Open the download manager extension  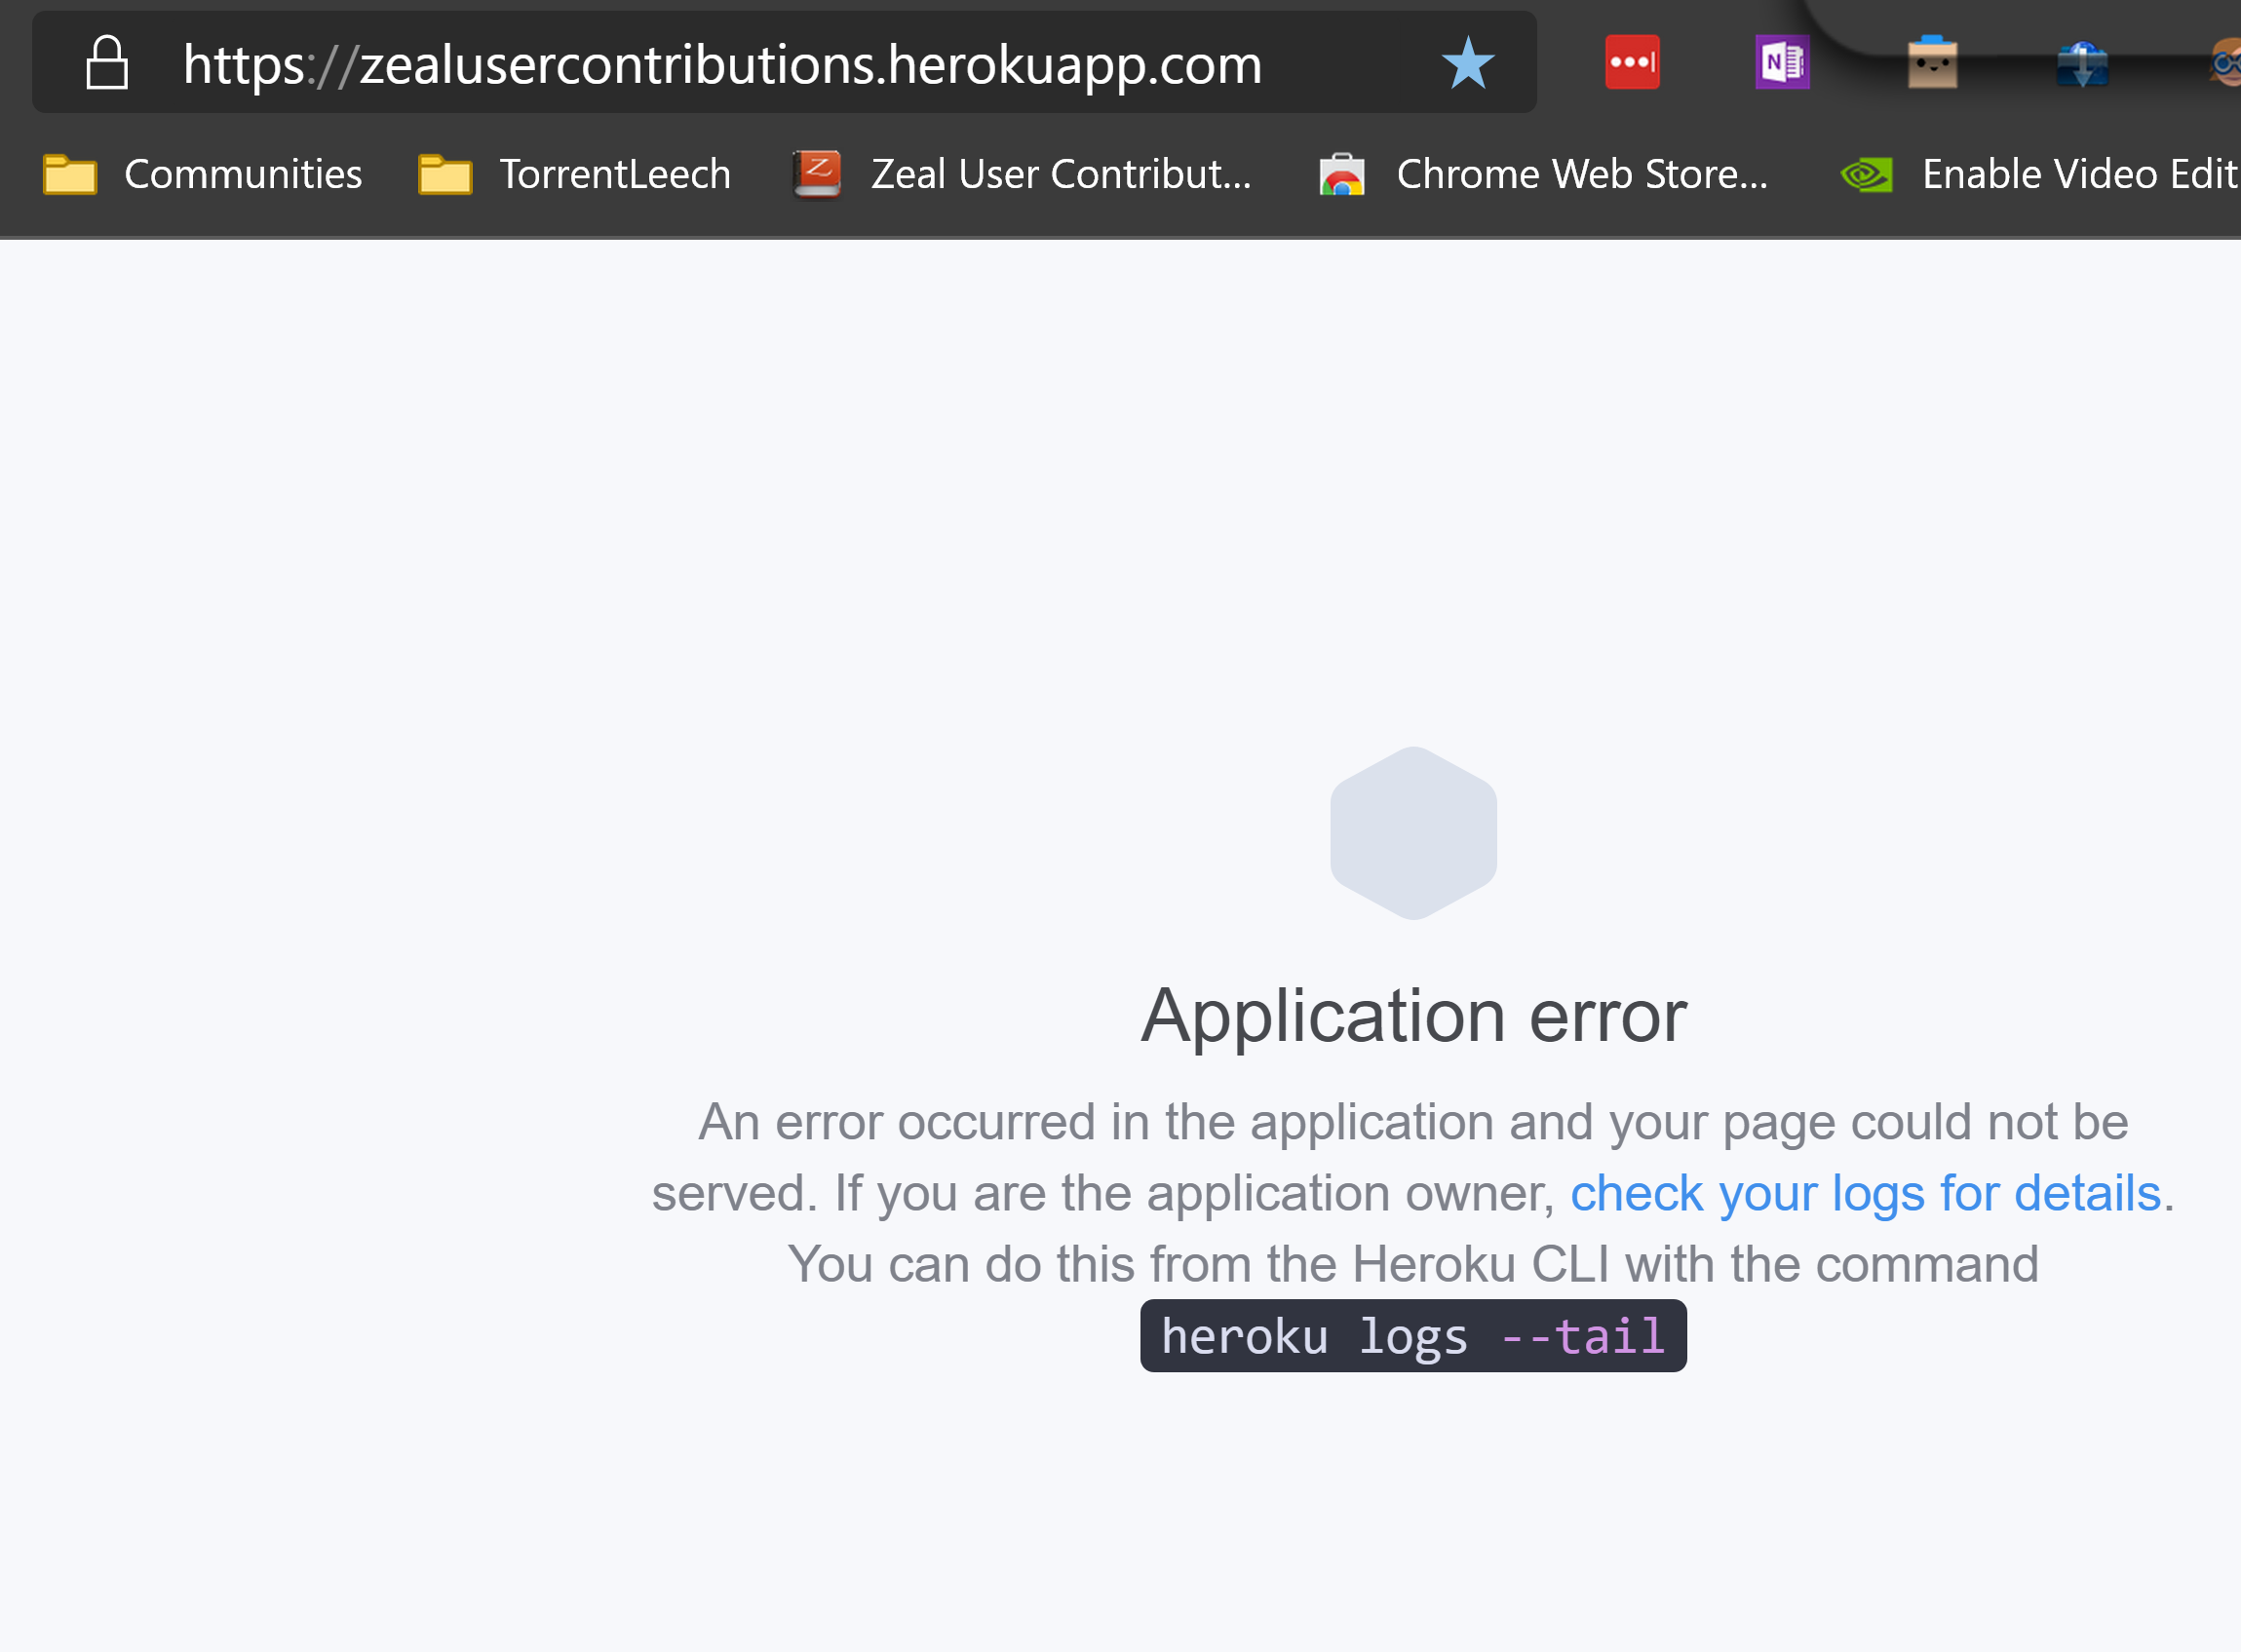click(2082, 62)
